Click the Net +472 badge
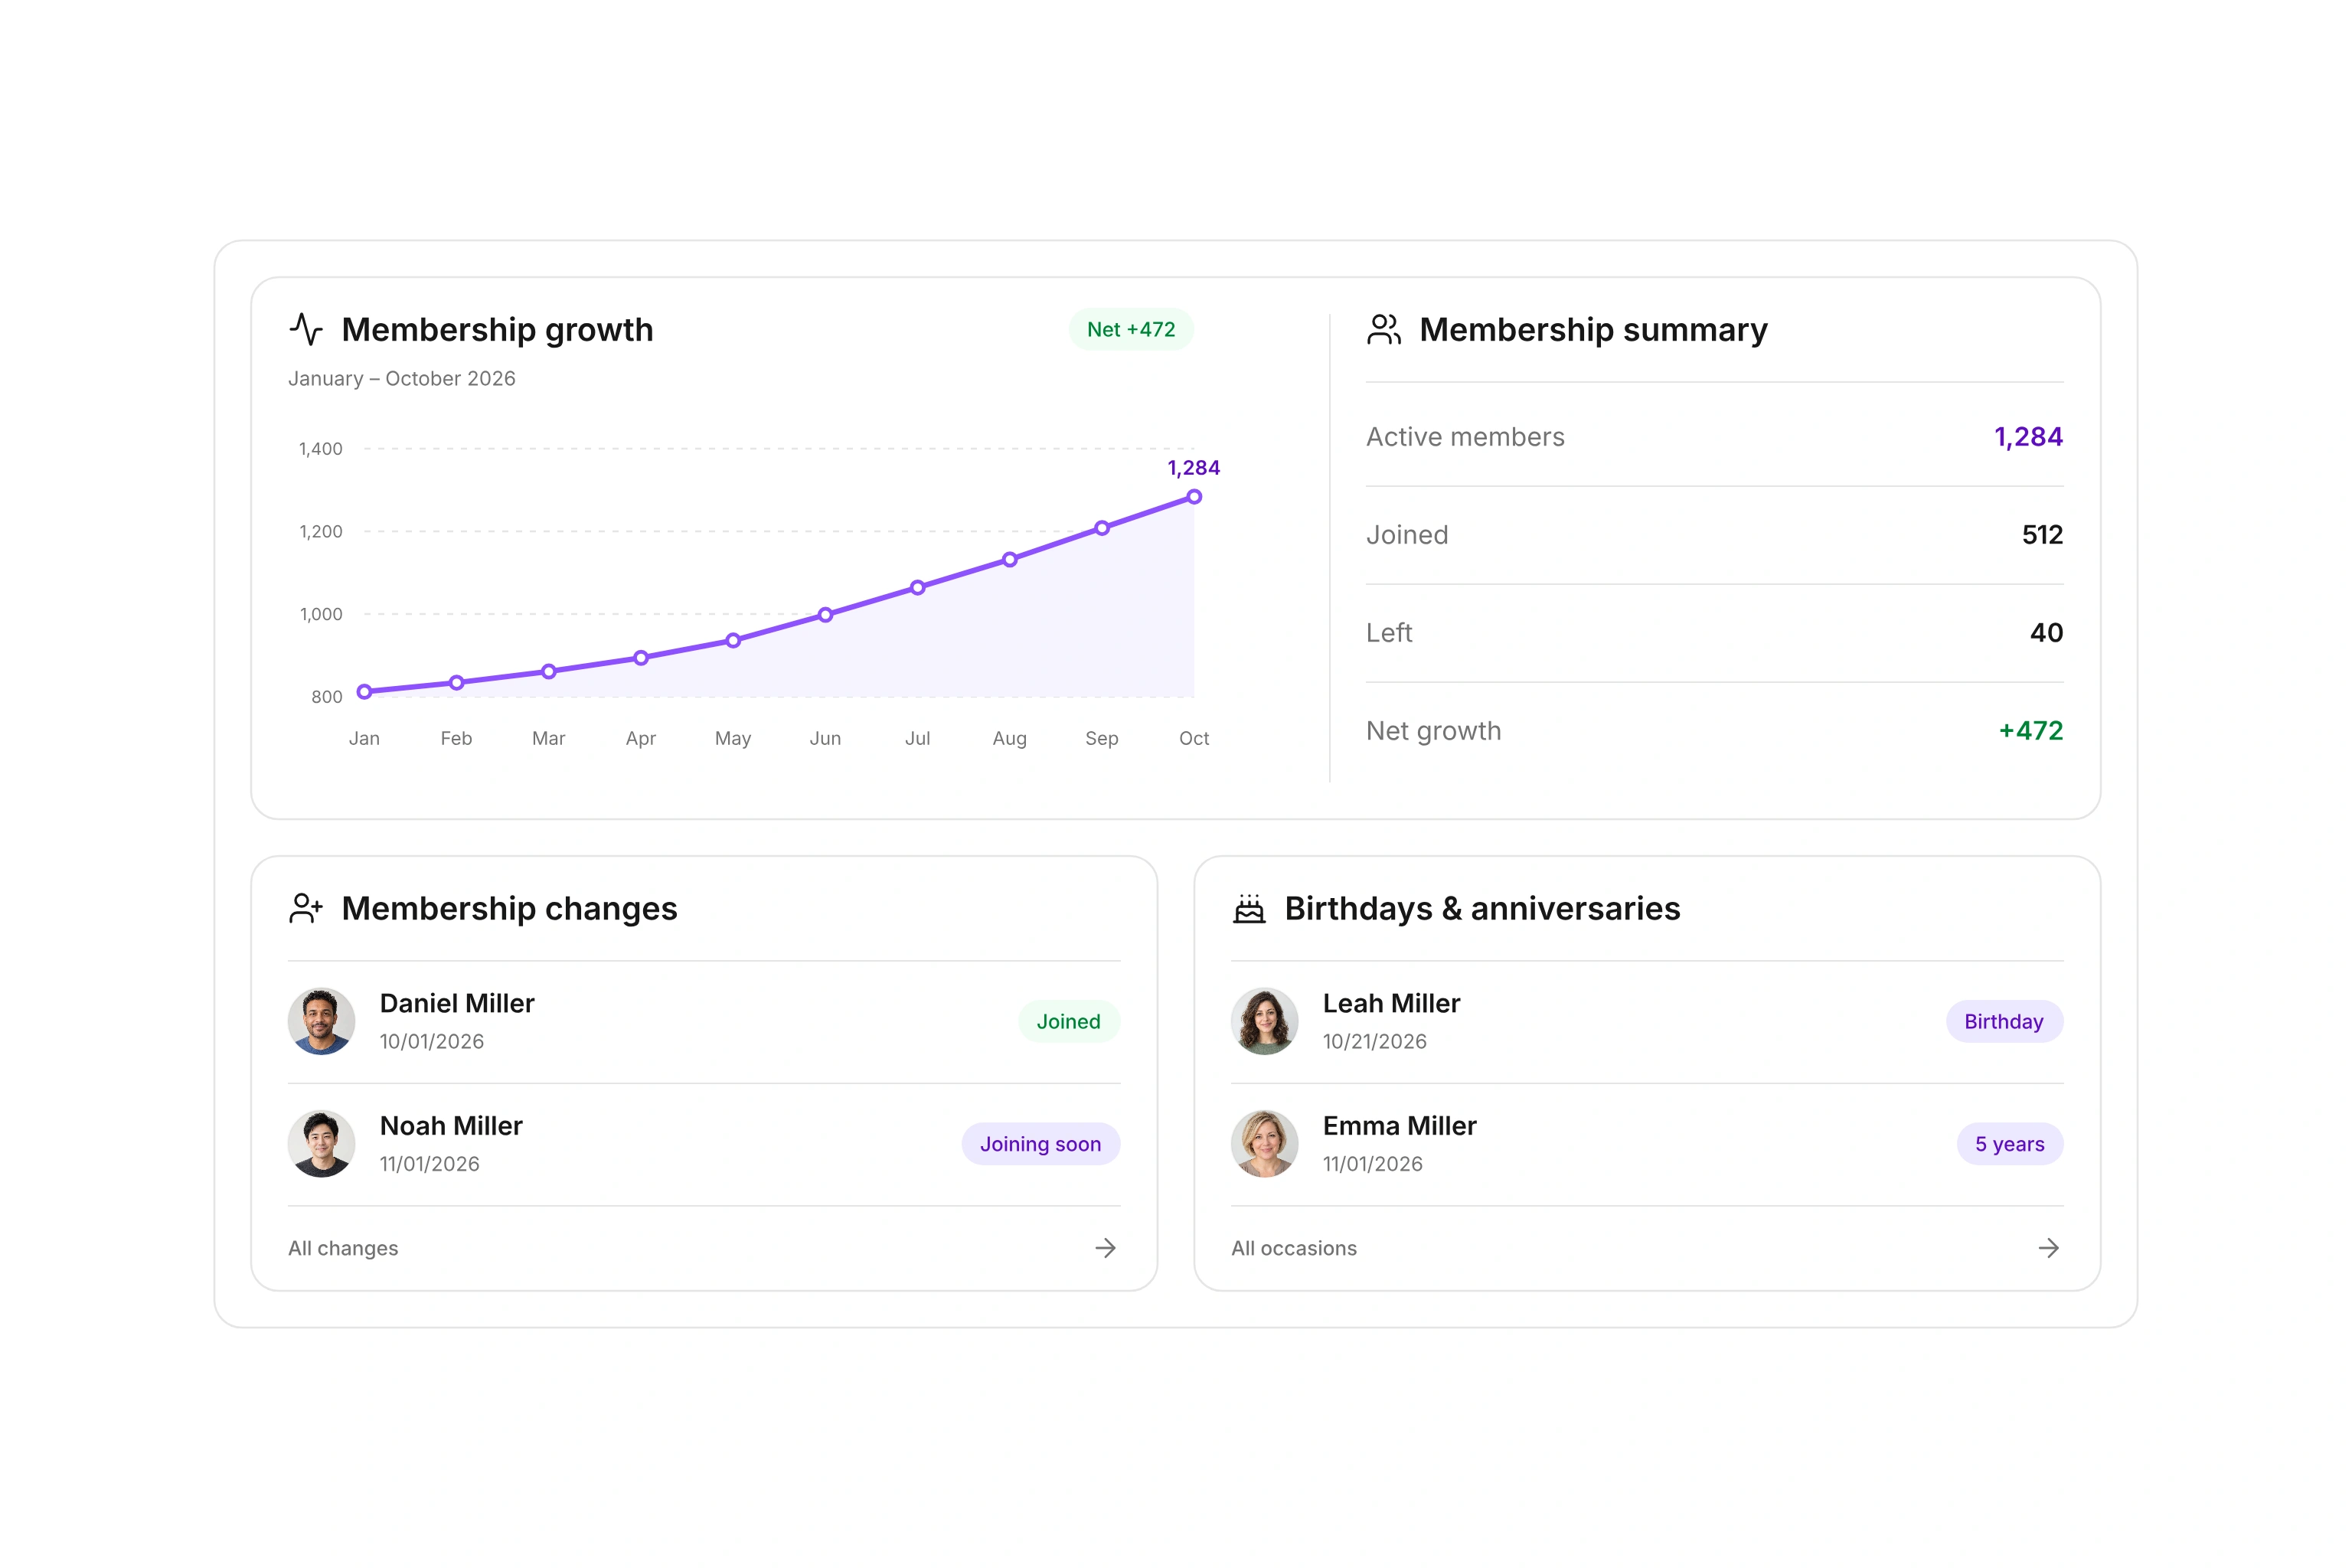2352x1568 pixels. [1131, 329]
